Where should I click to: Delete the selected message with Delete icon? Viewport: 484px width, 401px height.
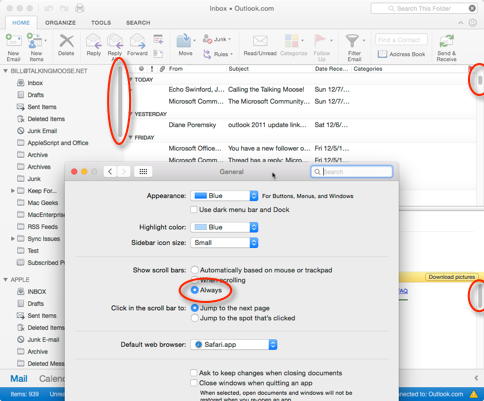(66, 41)
